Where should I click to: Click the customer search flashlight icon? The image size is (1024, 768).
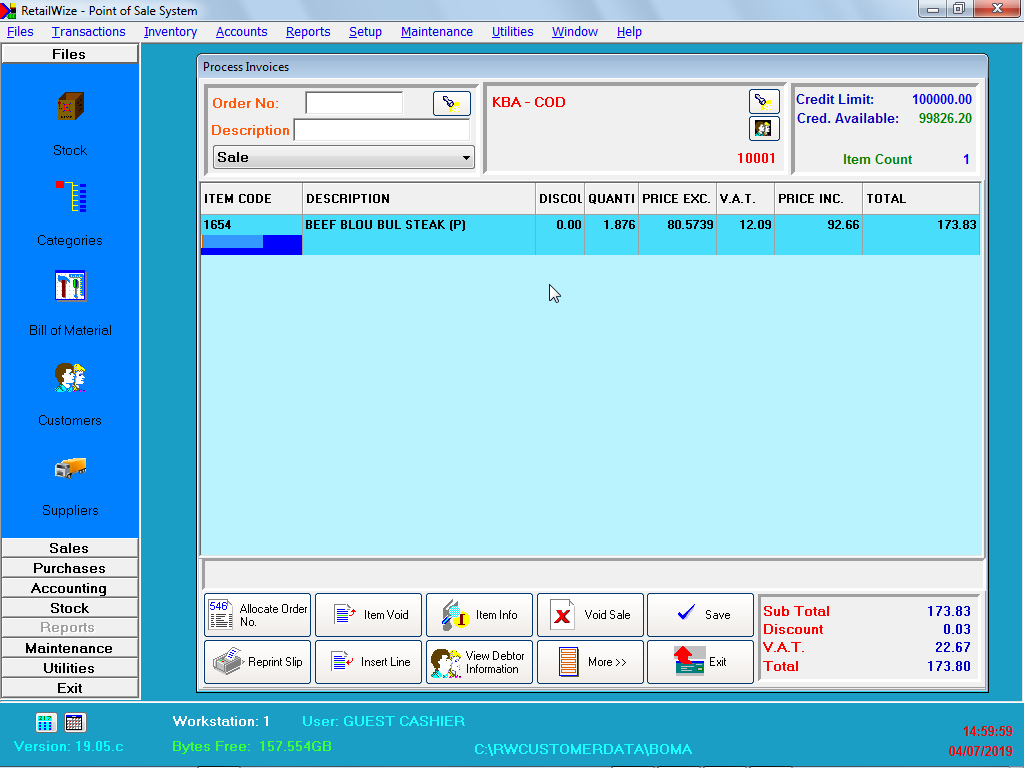click(x=764, y=101)
